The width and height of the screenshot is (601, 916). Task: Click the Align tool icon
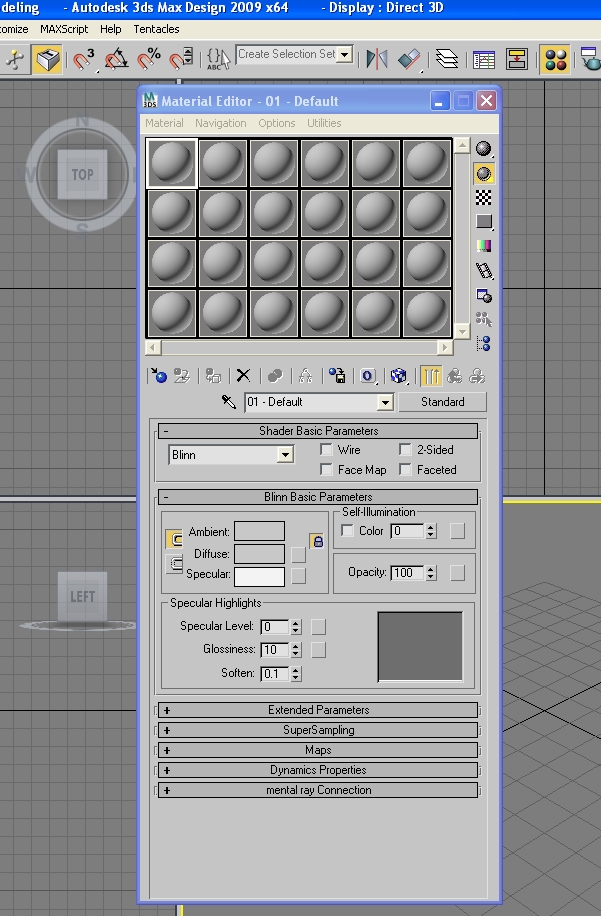(409, 58)
